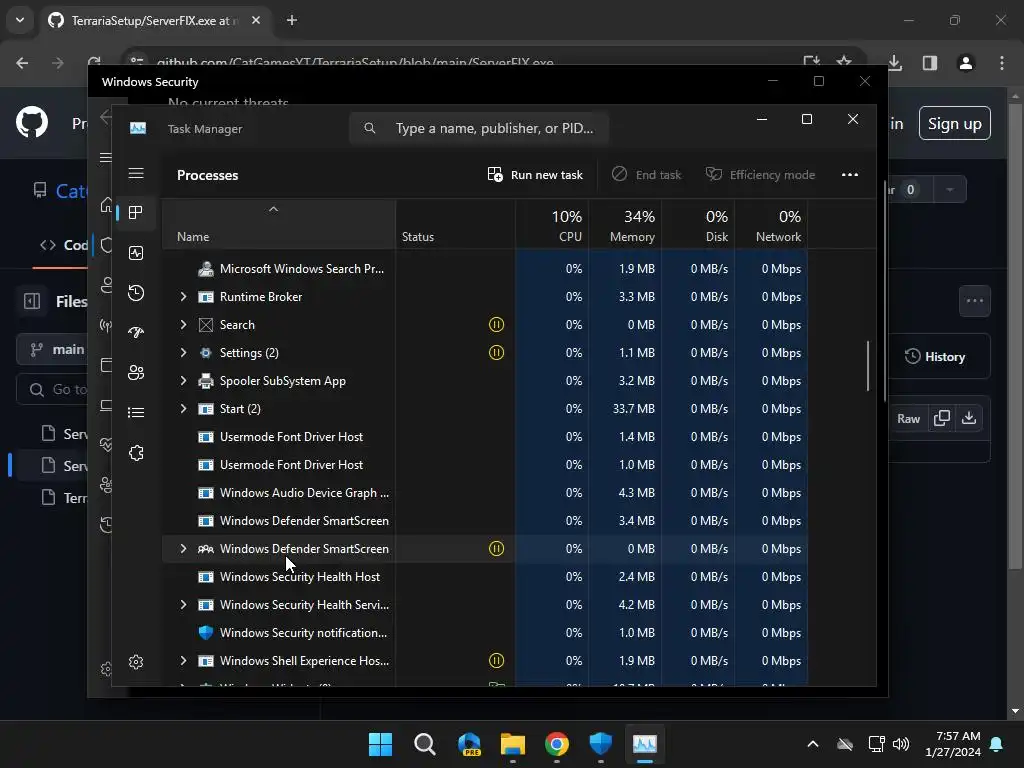Expand the Windows Security Health Service group
This screenshot has height=768, width=1024.
pyautogui.click(x=184, y=605)
